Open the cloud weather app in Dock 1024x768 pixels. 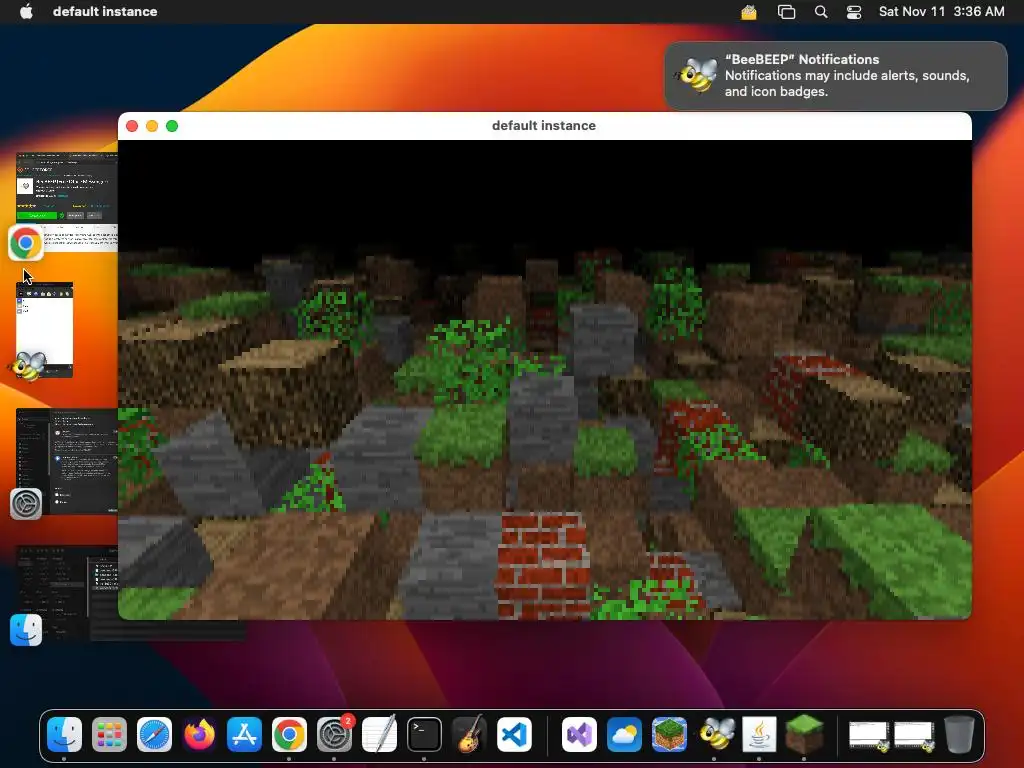[624, 734]
